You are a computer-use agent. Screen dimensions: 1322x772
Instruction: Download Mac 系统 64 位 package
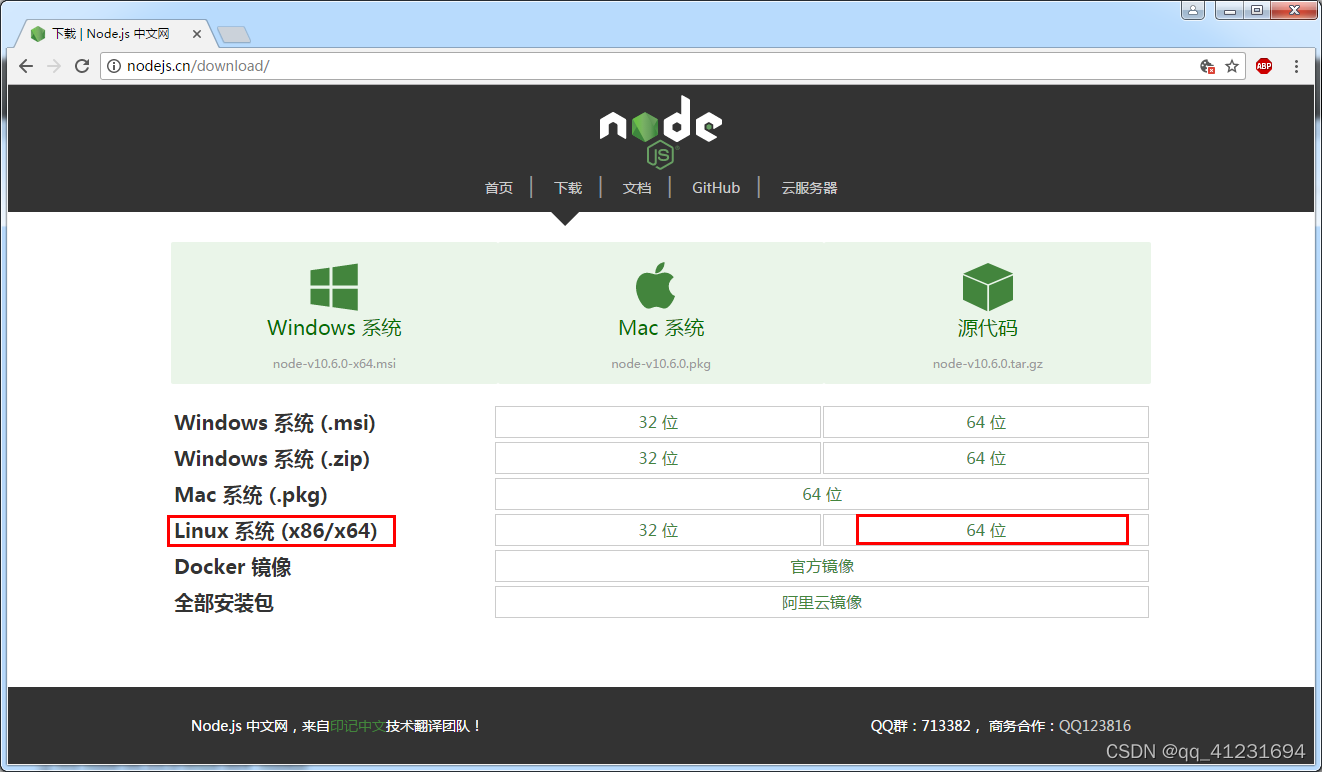click(820, 493)
